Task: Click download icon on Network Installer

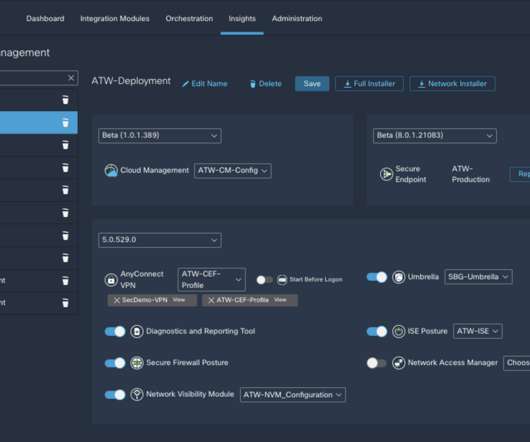Action: (x=421, y=84)
